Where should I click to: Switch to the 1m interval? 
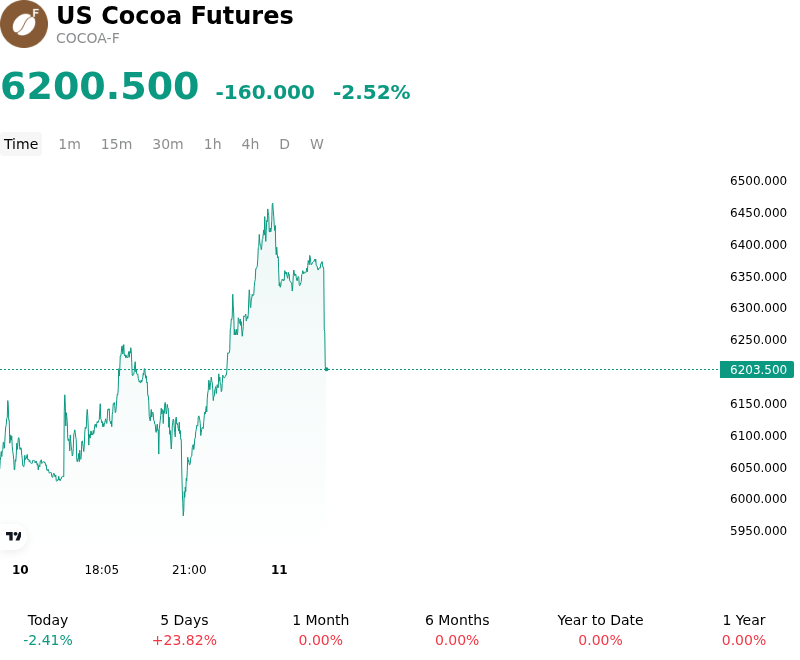pyautogui.click(x=69, y=144)
